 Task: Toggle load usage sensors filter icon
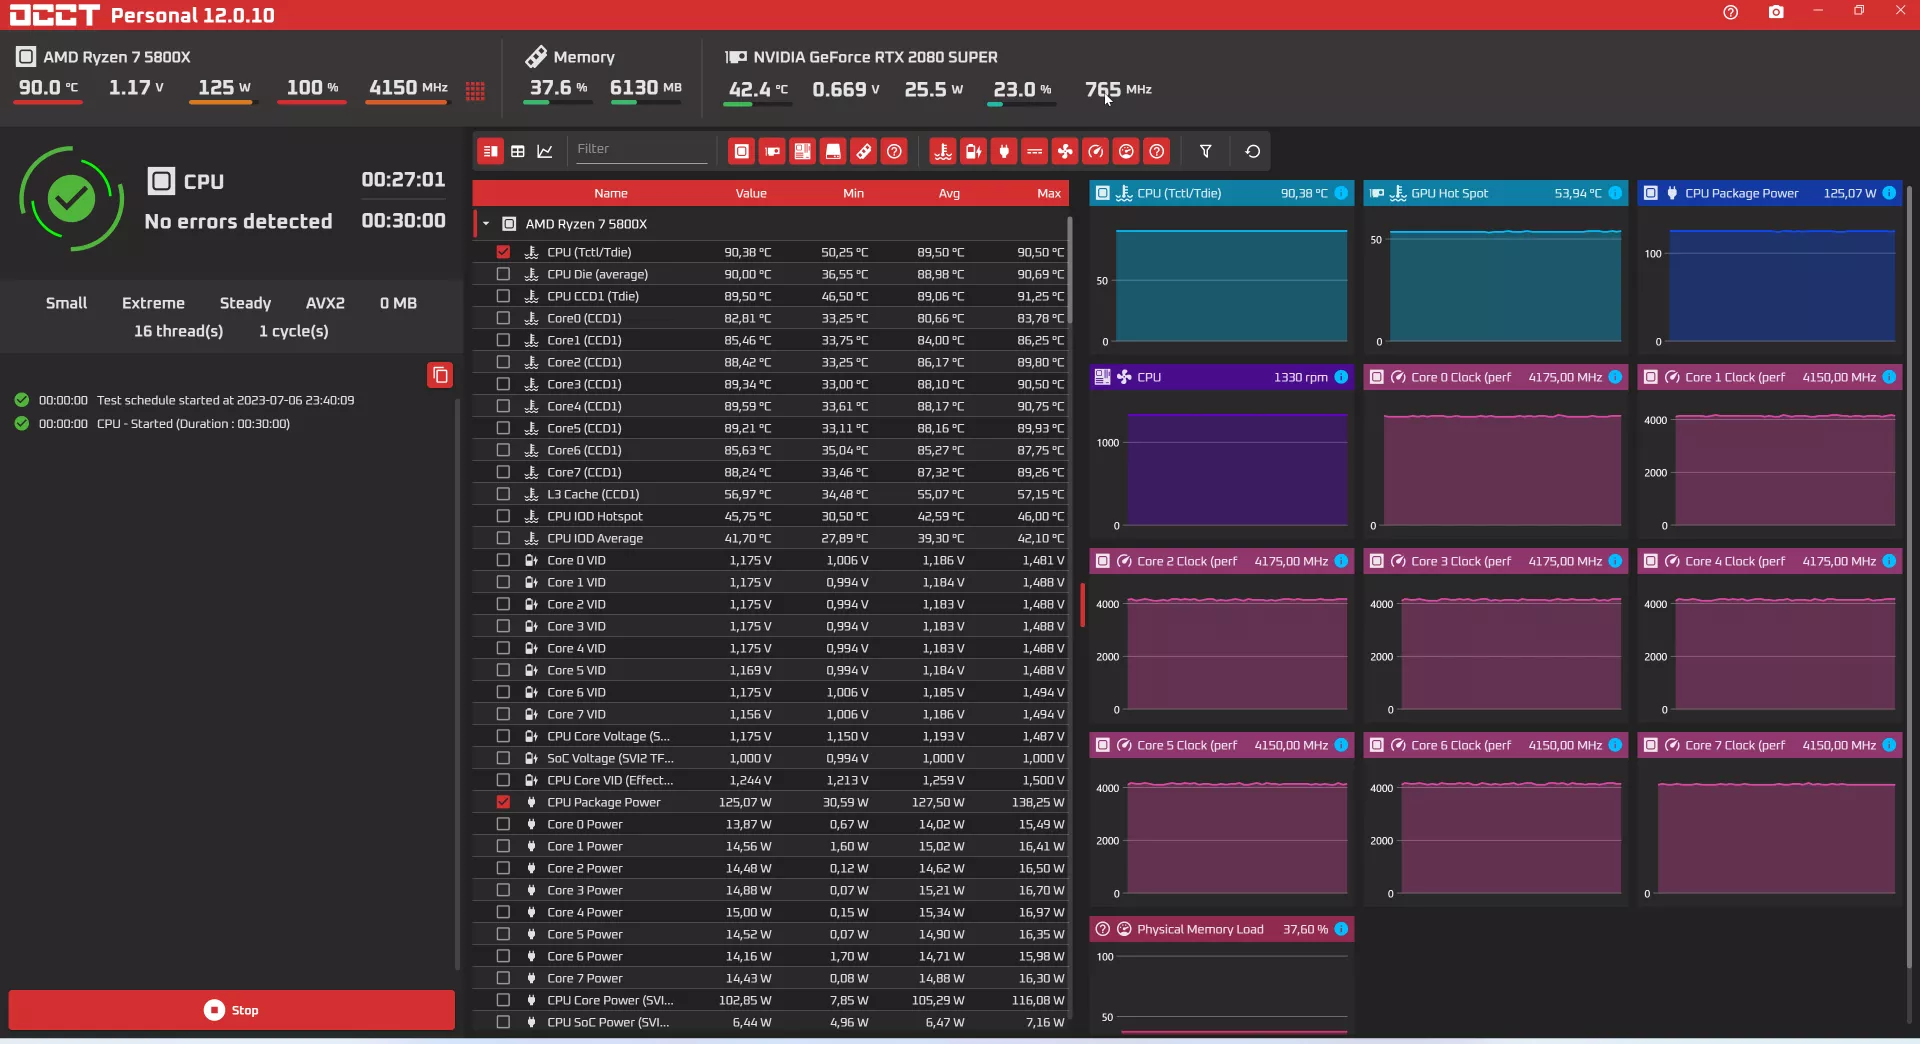(x=1126, y=152)
